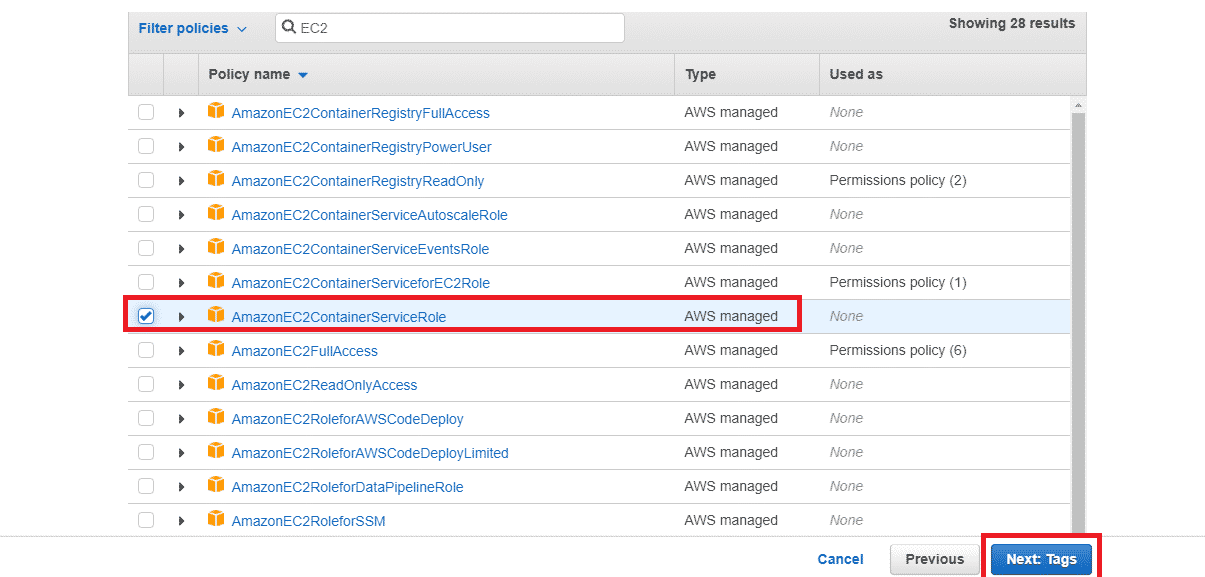Click the Type column header
Image resolution: width=1205 pixels, height=577 pixels.
[x=700, y=74]
